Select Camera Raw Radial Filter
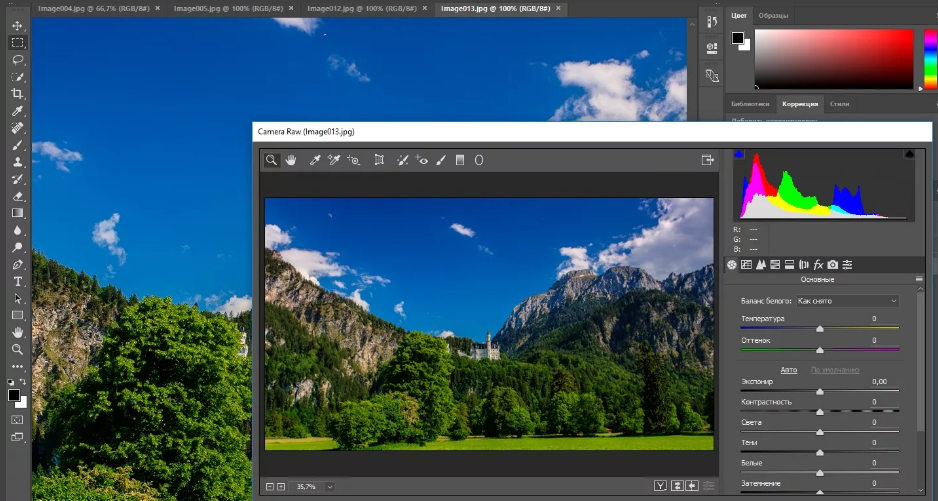Image resolution: width=938 pixels, height=501 pixels. (479, 160)
